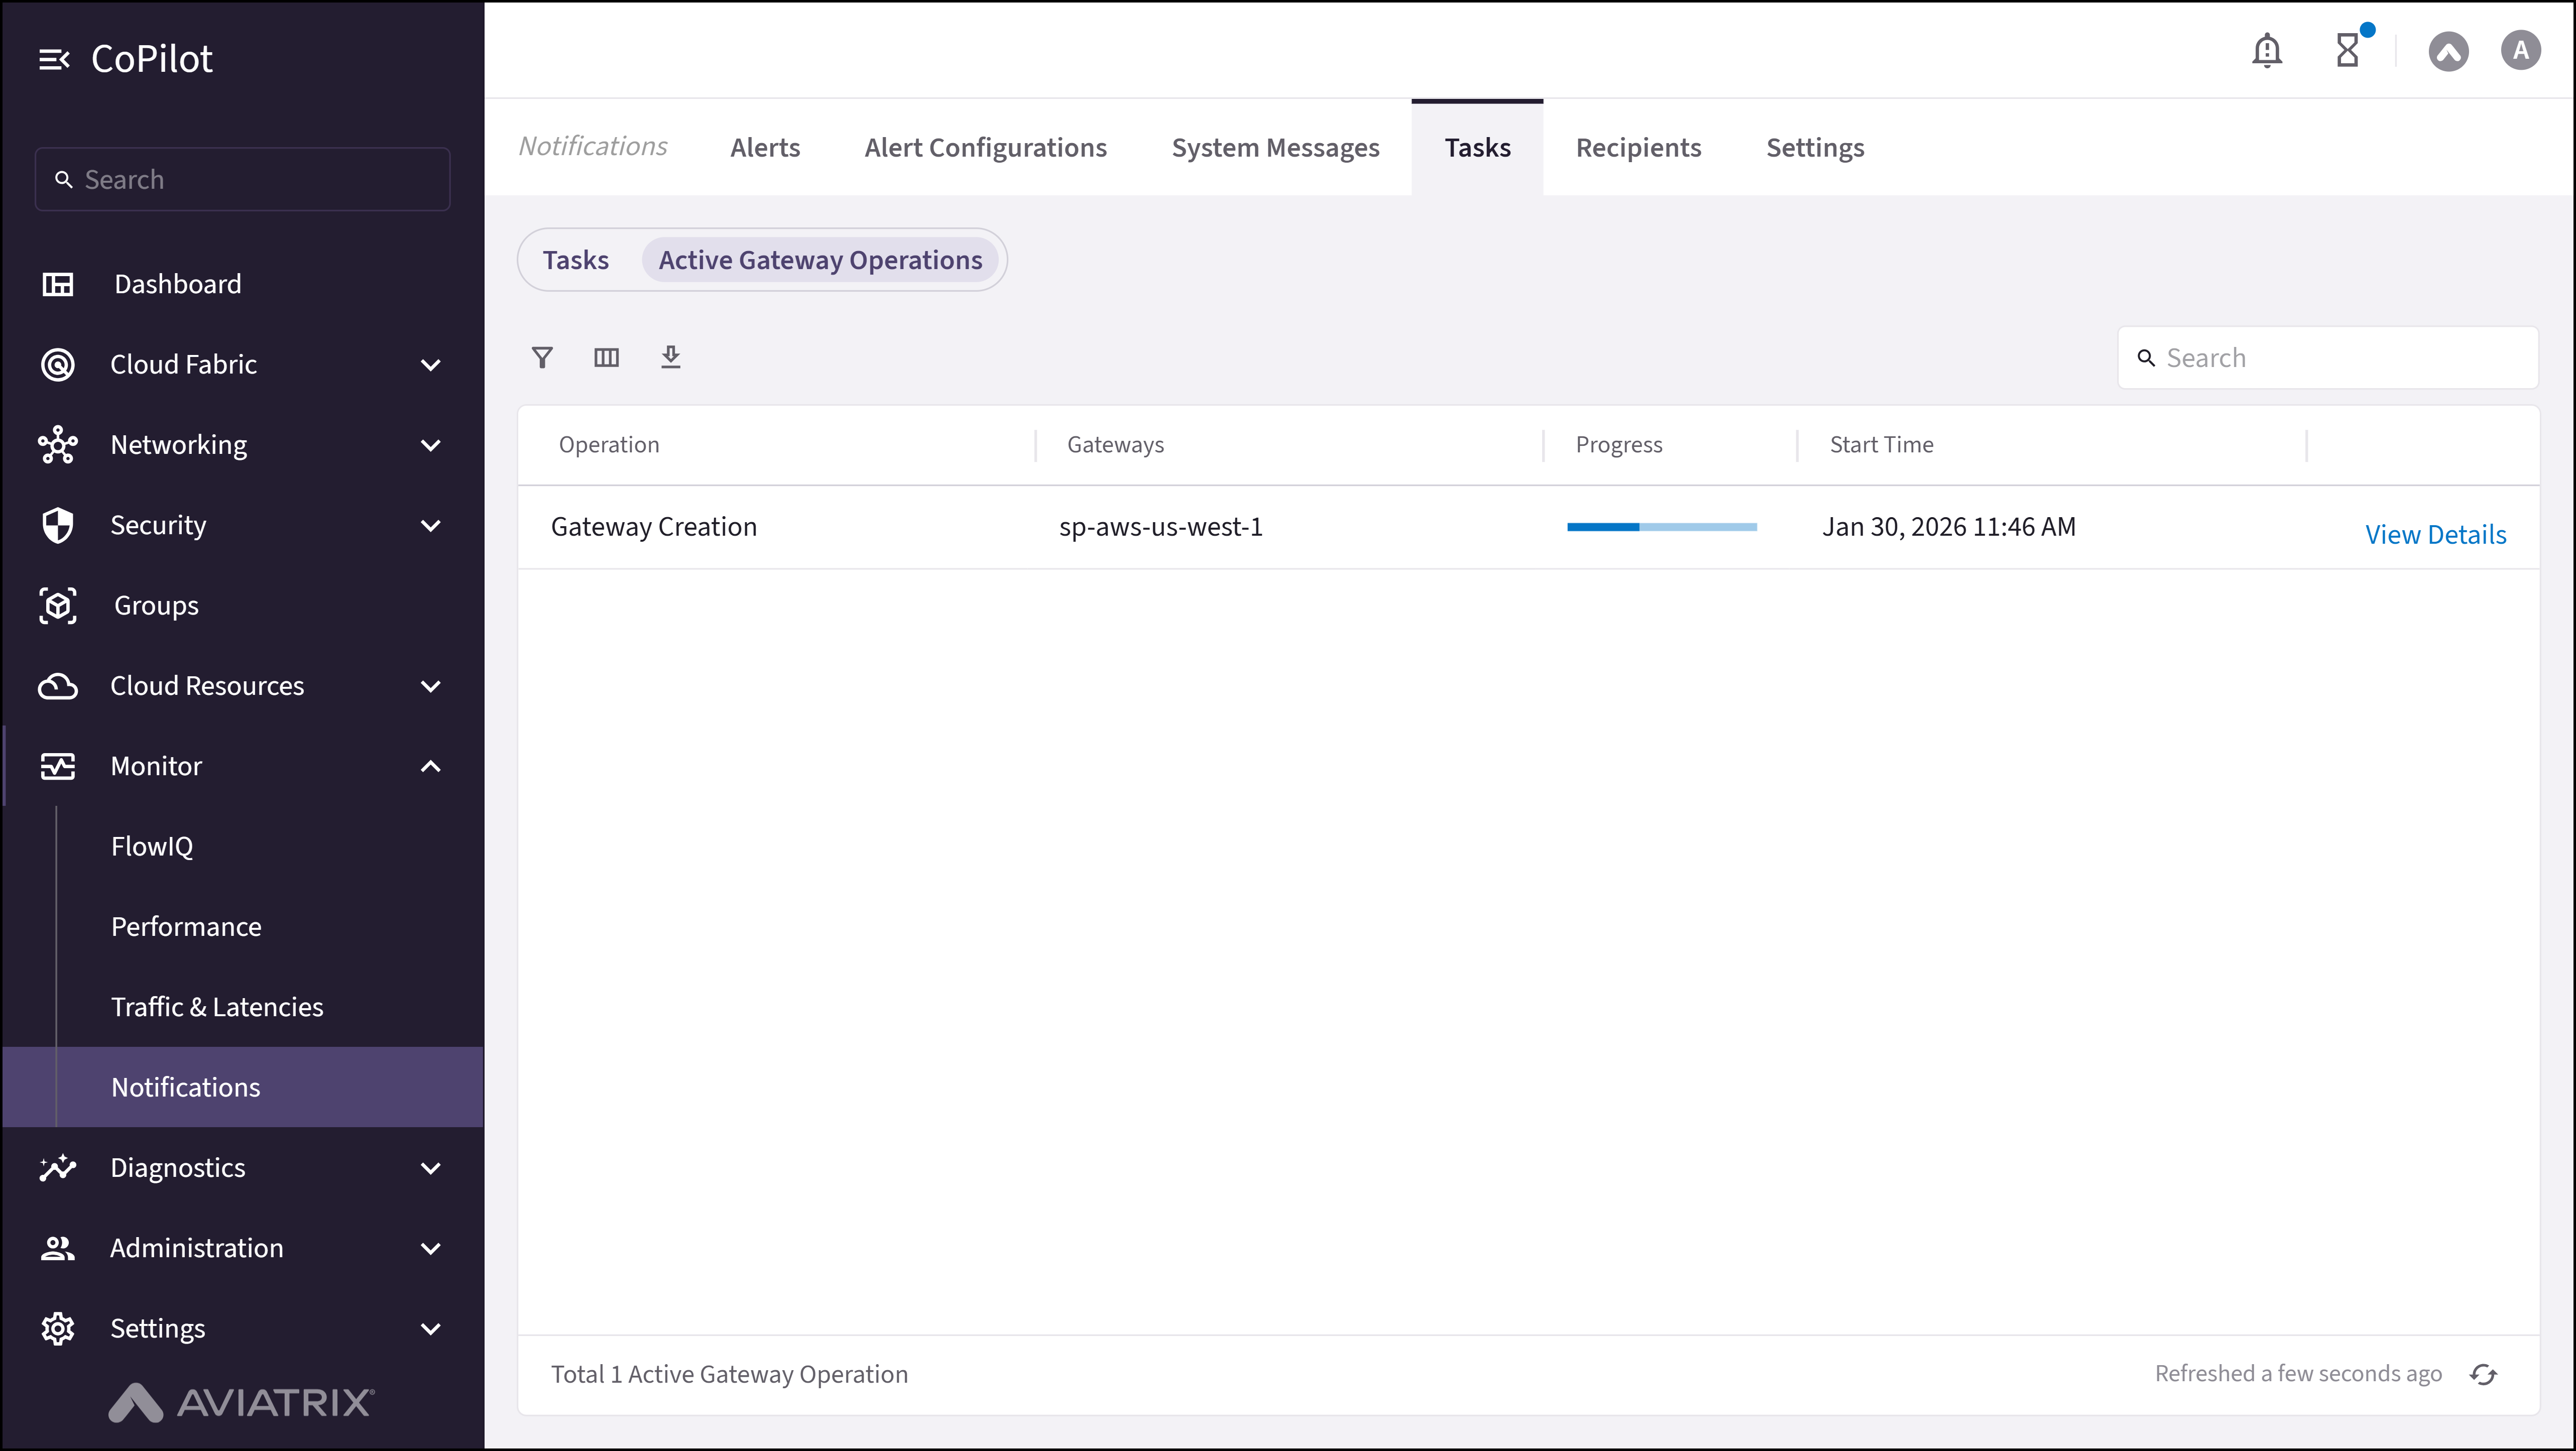Open the filter options above the tasks table

(542, 357)
